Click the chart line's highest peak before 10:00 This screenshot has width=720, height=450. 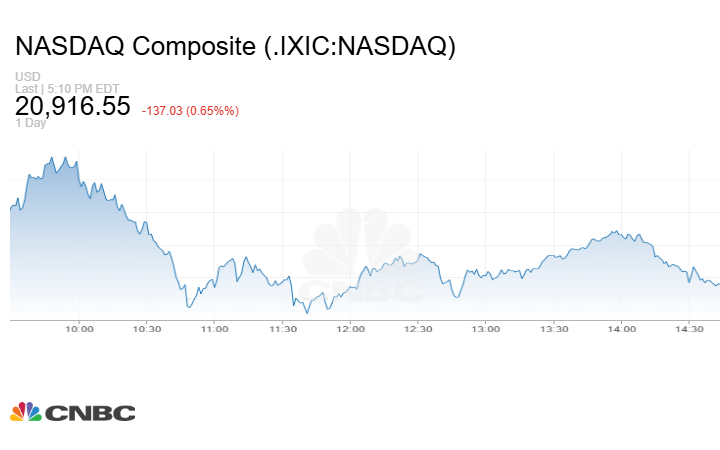tap(65, 157)
